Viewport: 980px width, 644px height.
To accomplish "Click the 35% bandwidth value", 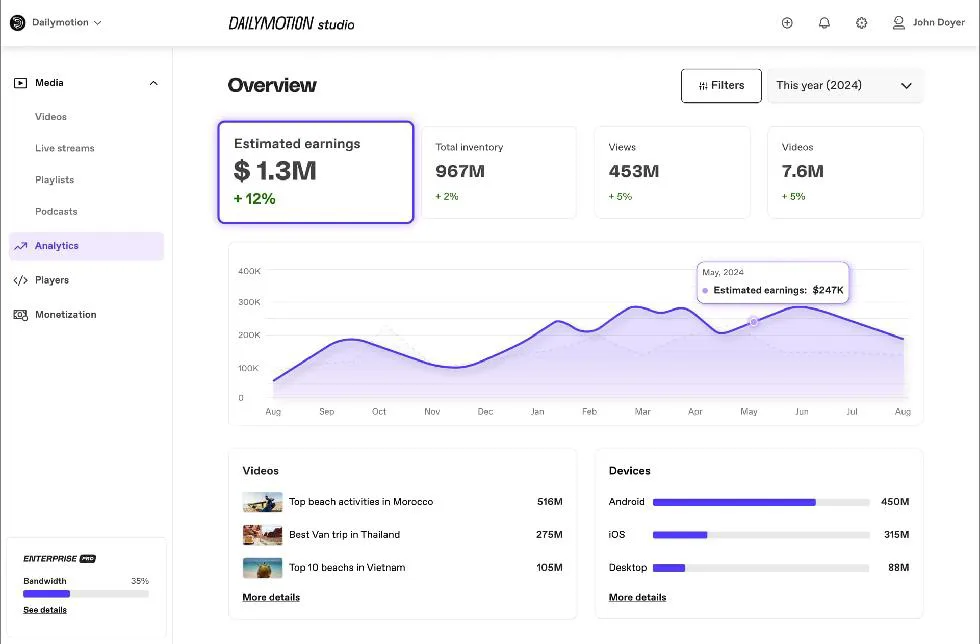I will point(140,581).
